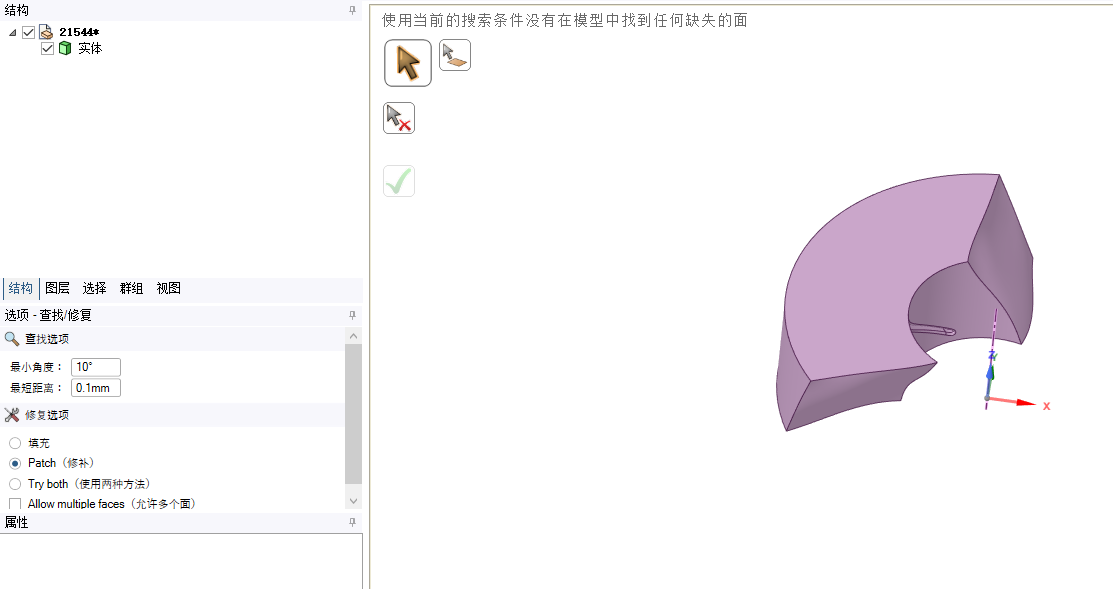The height and width of the screenshot is (589, 1113).
Task: Click the green 实体 solid body icon
Action: click(65, 48)
